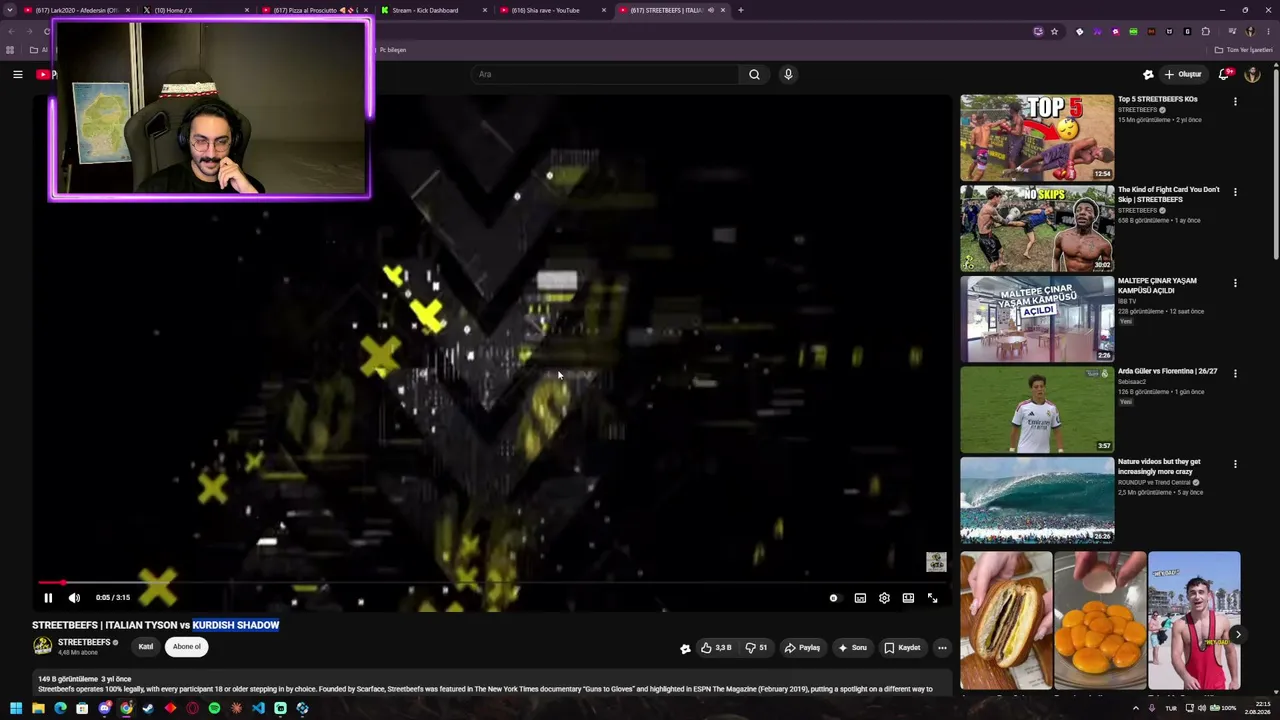
Task: Click the Soru ask button
Action: coord(852,648)
